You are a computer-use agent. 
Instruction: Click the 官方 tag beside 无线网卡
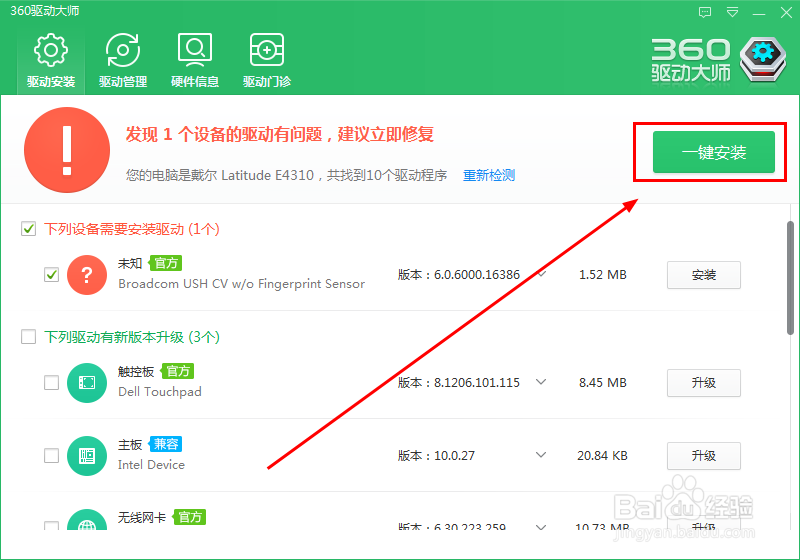tap(190, 517)
